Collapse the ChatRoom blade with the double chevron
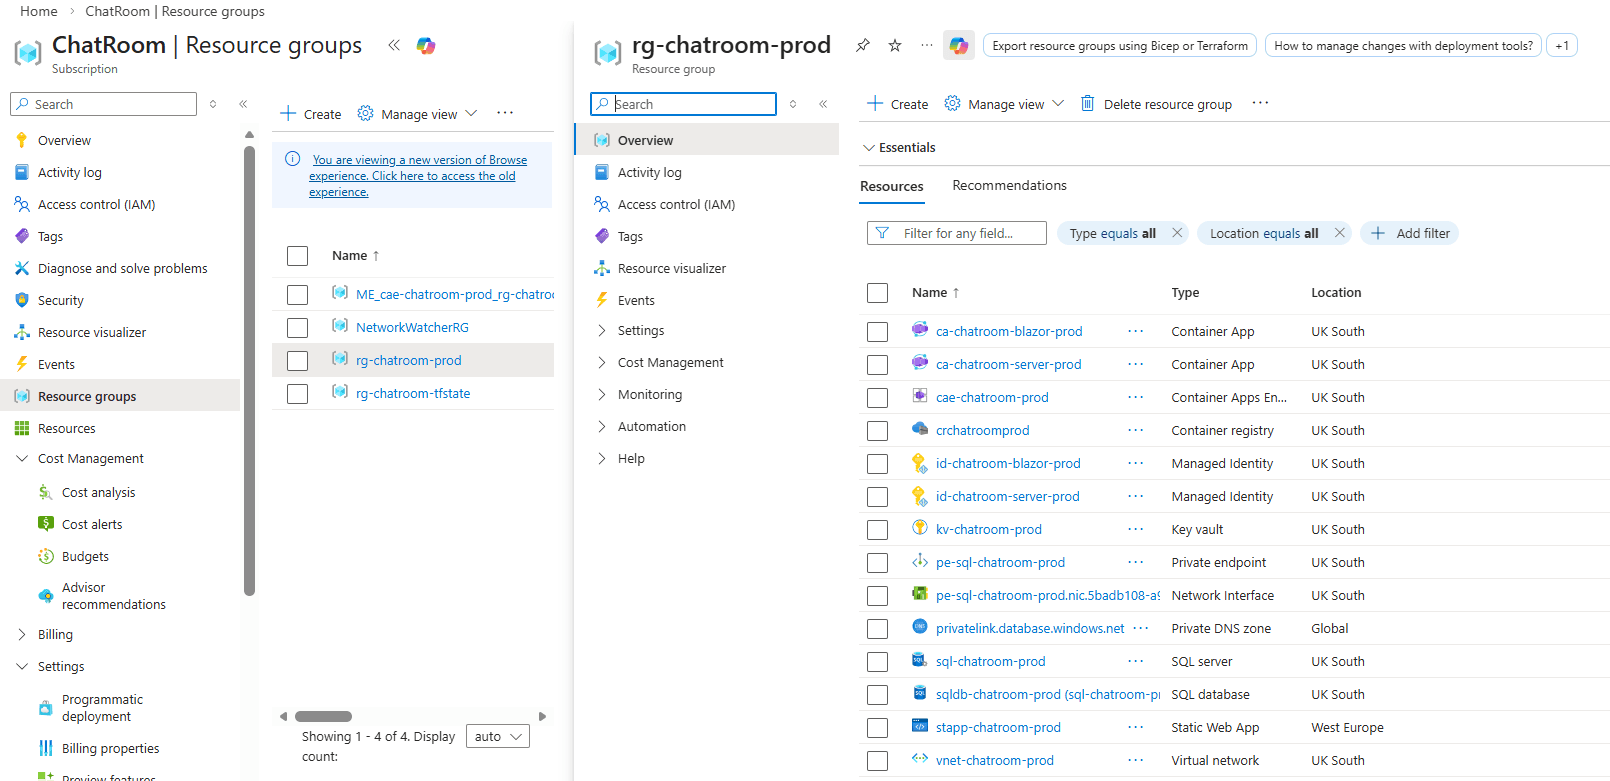 (394, 45)
